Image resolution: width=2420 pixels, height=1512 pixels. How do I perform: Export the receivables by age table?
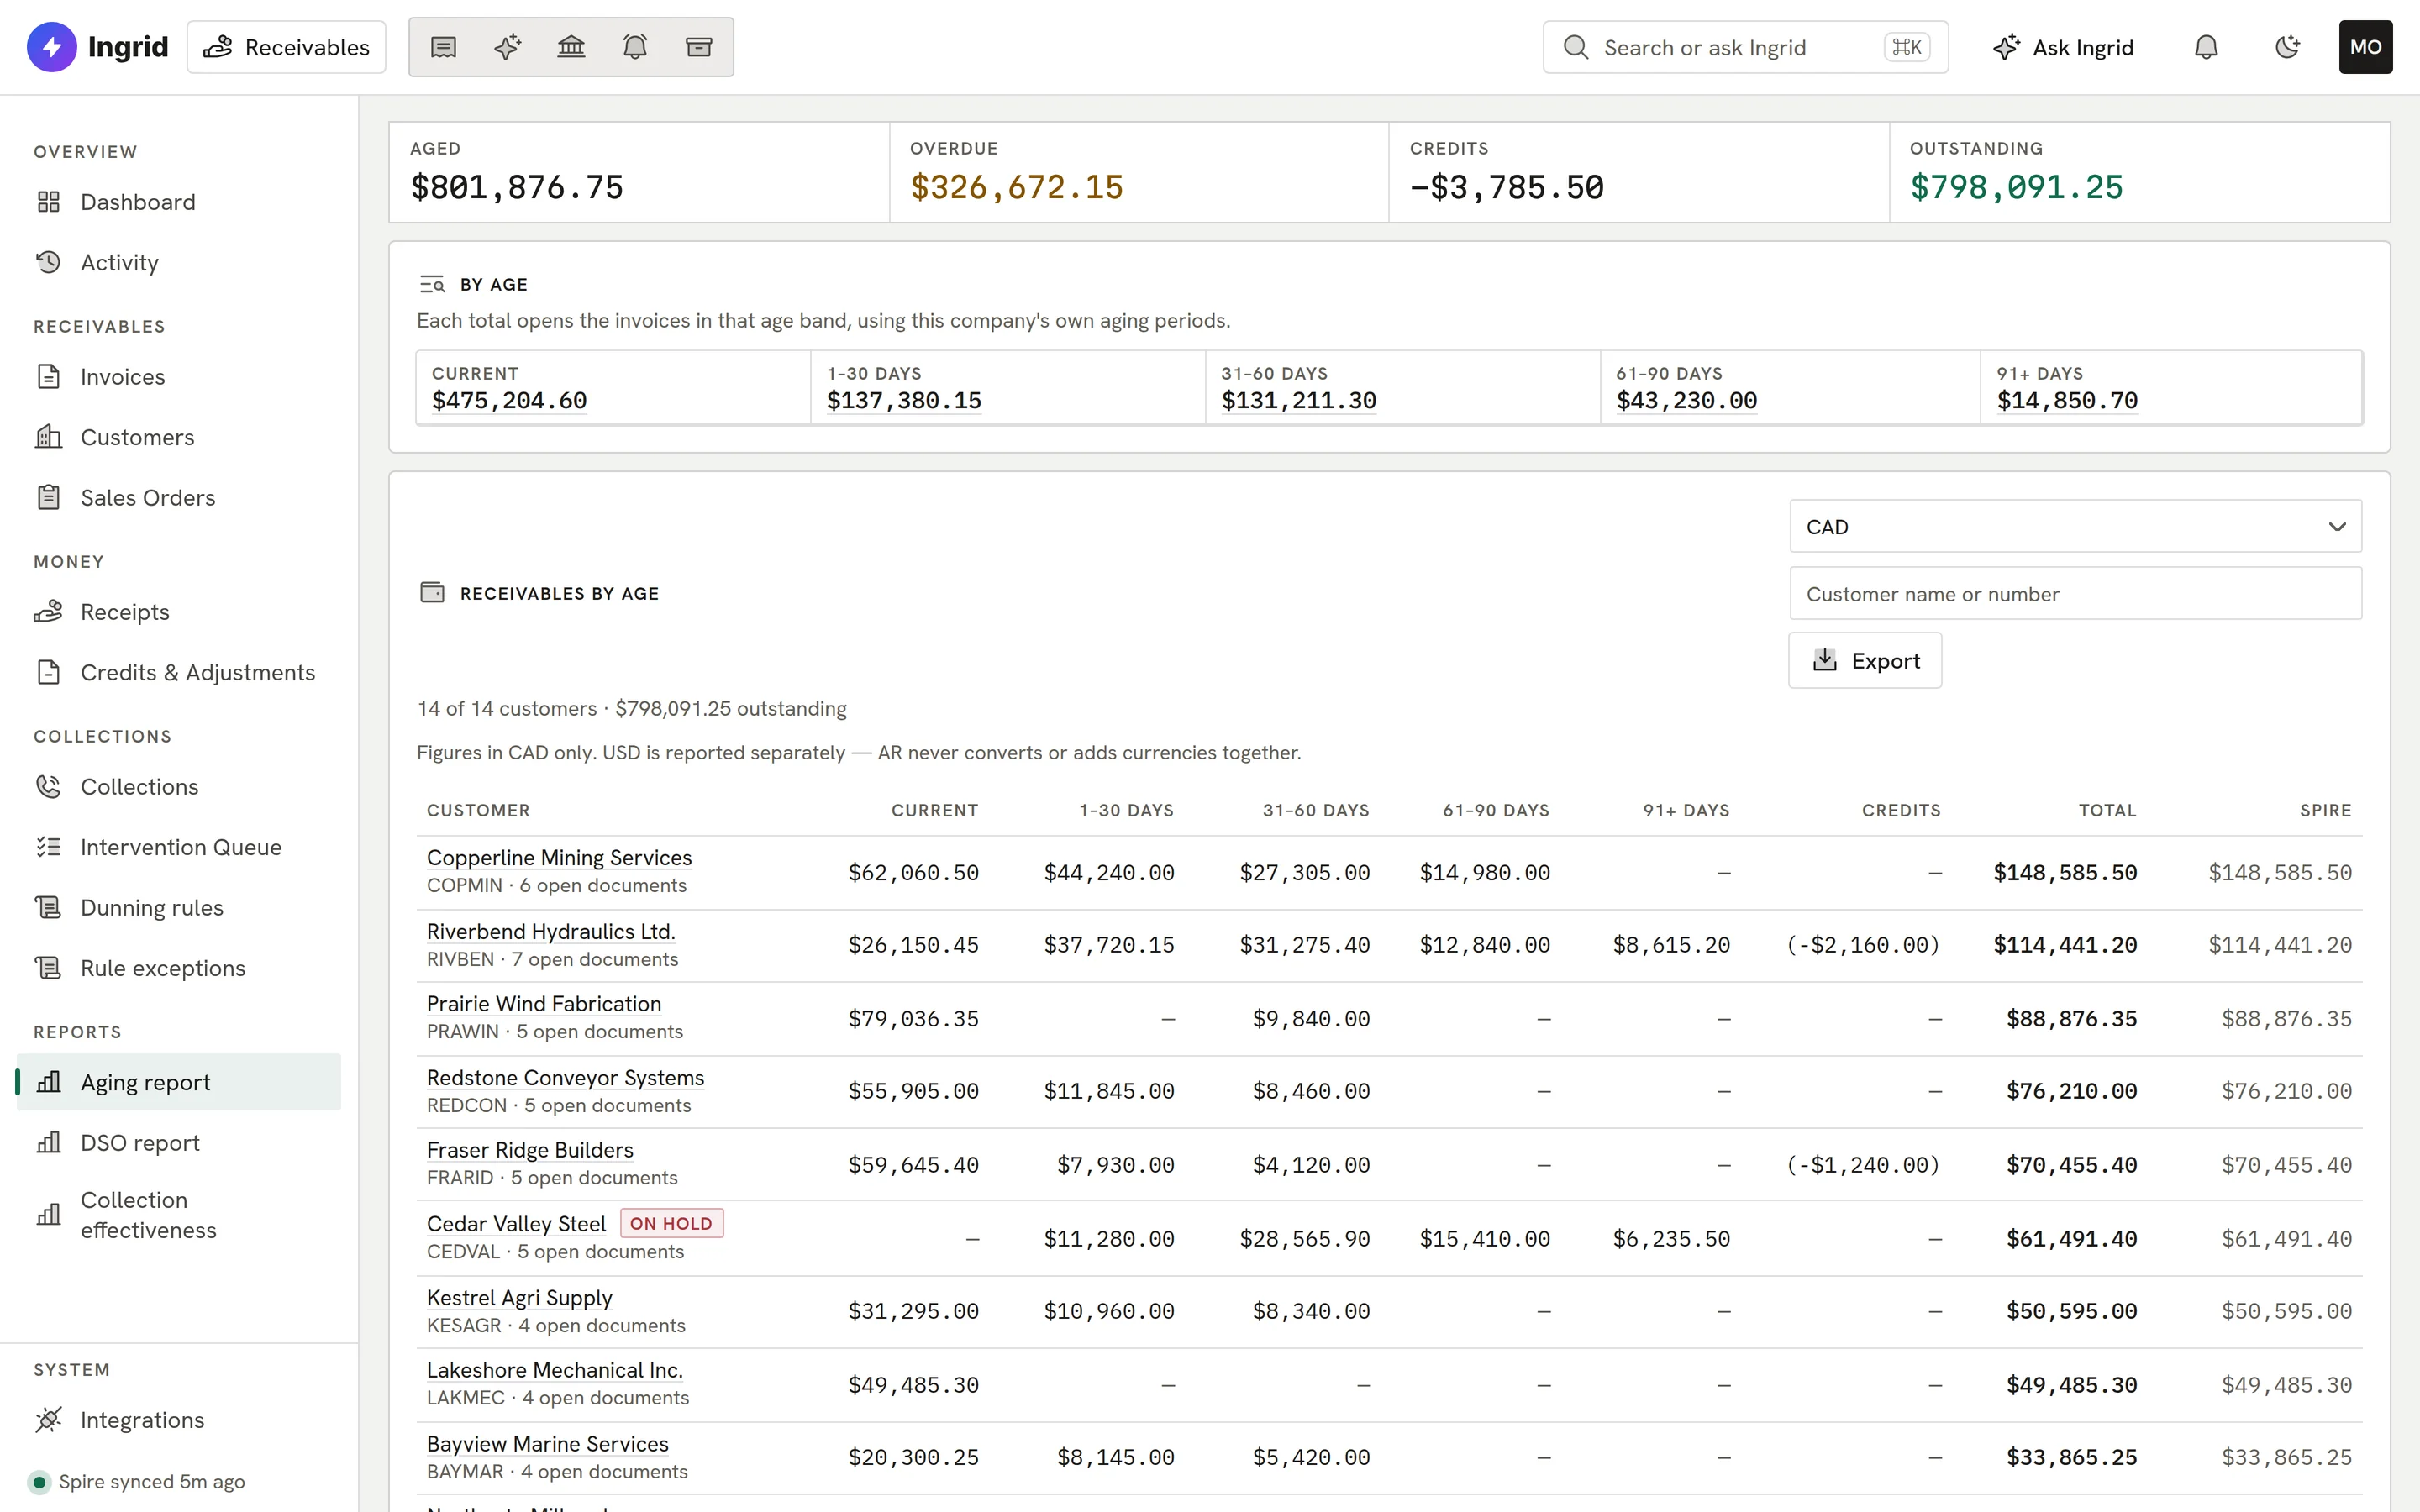click(1865, 660)
